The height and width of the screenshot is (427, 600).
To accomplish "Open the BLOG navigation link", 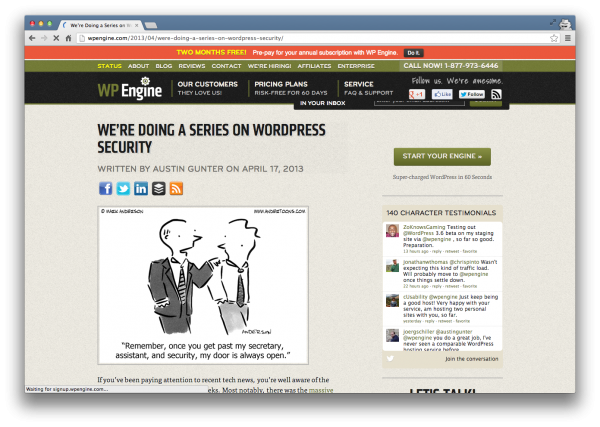I will coord(164,66).
